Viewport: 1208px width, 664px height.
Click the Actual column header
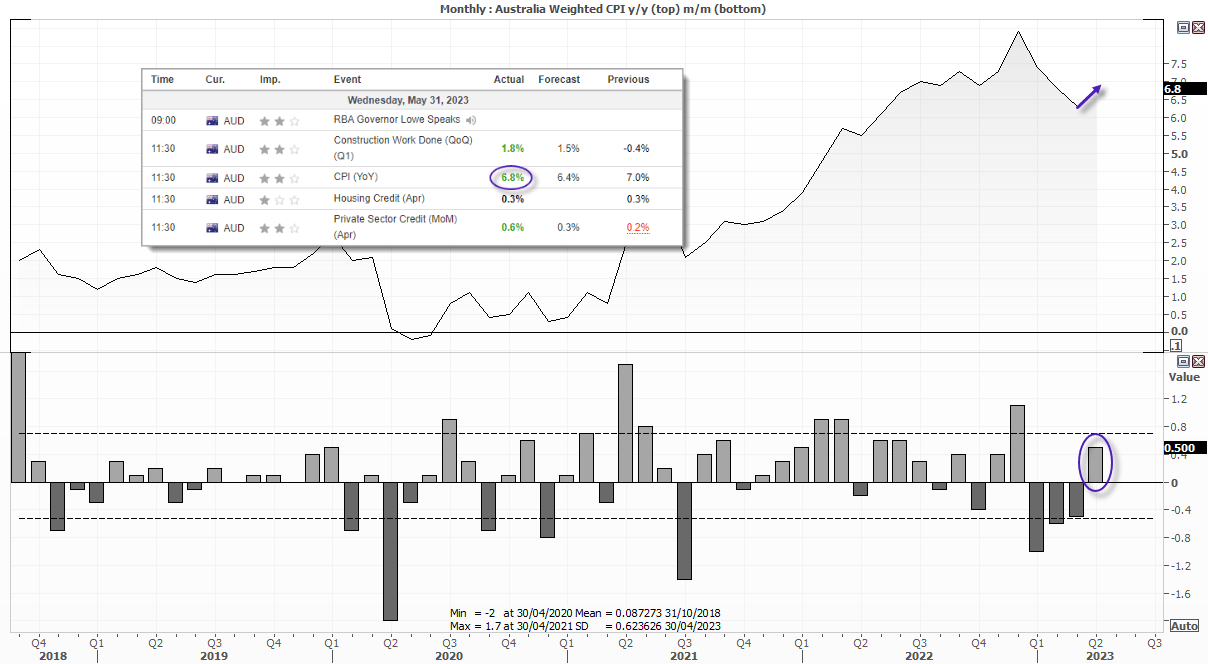(509, 79)
